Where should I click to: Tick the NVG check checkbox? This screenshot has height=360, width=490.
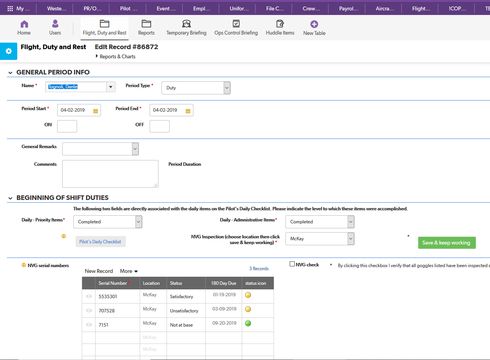click(292, 264)
